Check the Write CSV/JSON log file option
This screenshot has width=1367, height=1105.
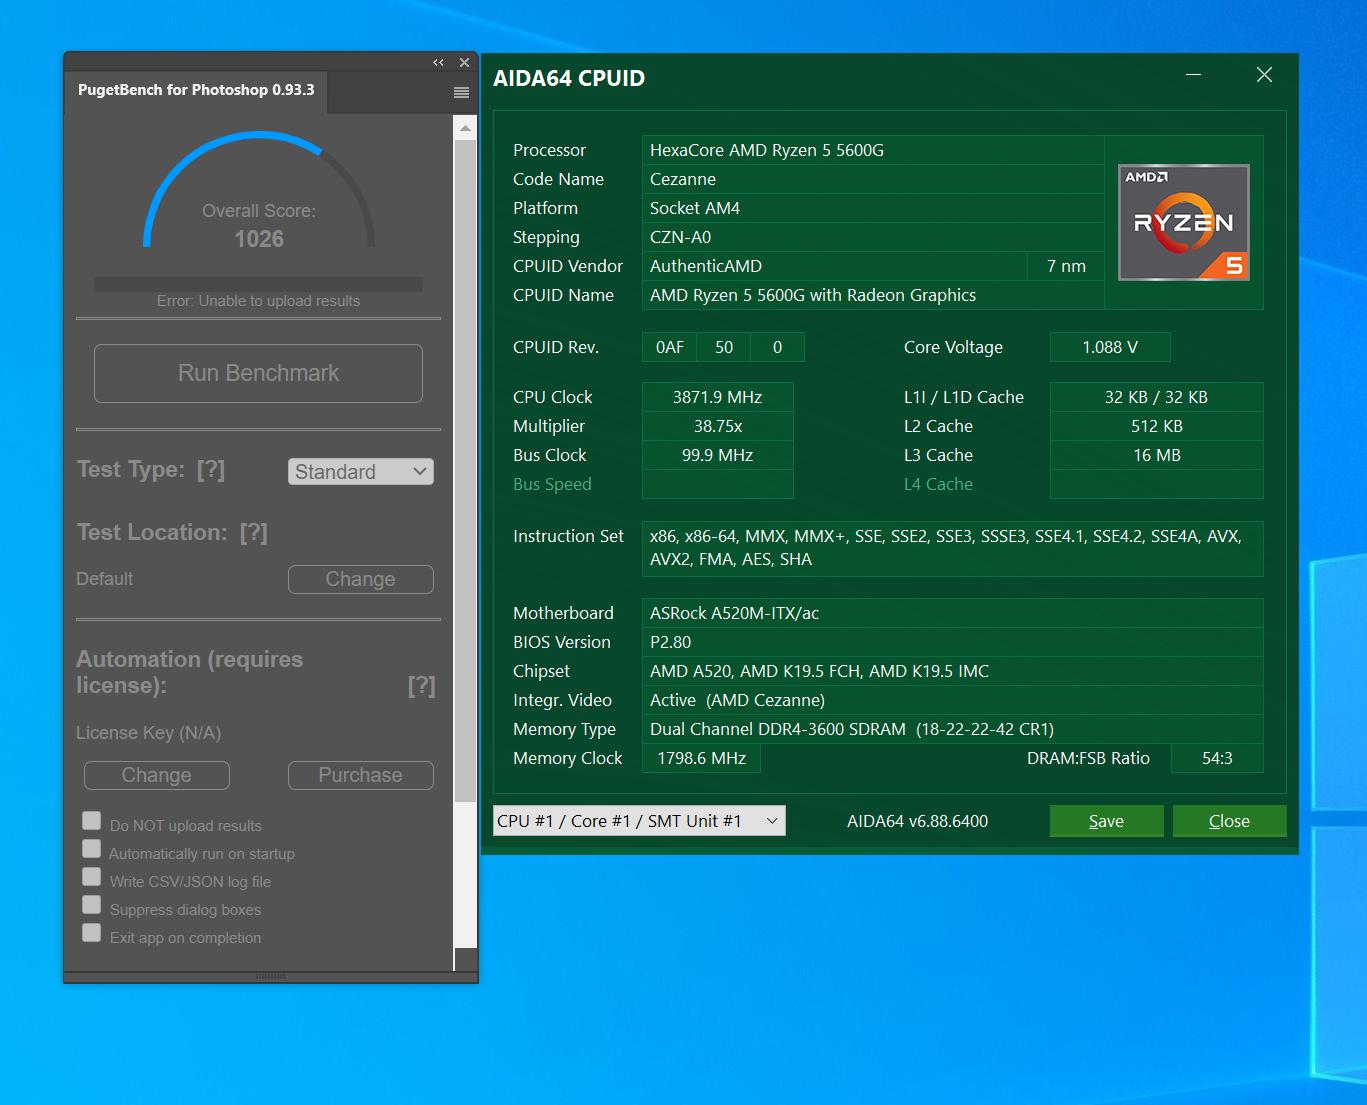[x=92, y=877]
